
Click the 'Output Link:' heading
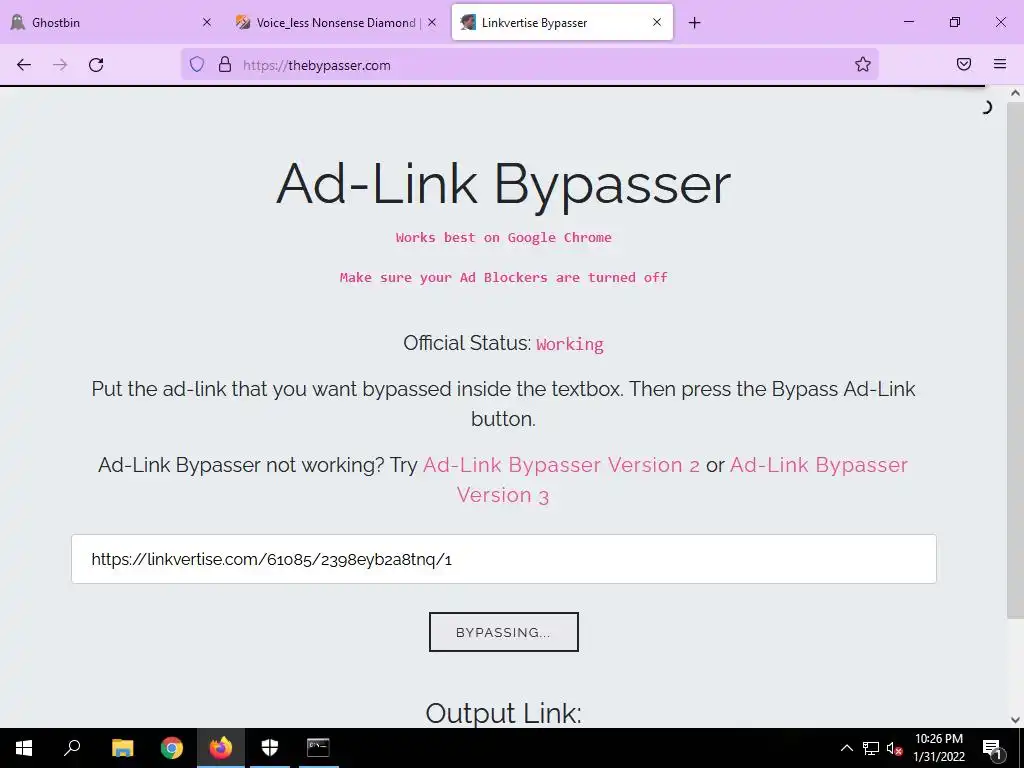(504, 713)
